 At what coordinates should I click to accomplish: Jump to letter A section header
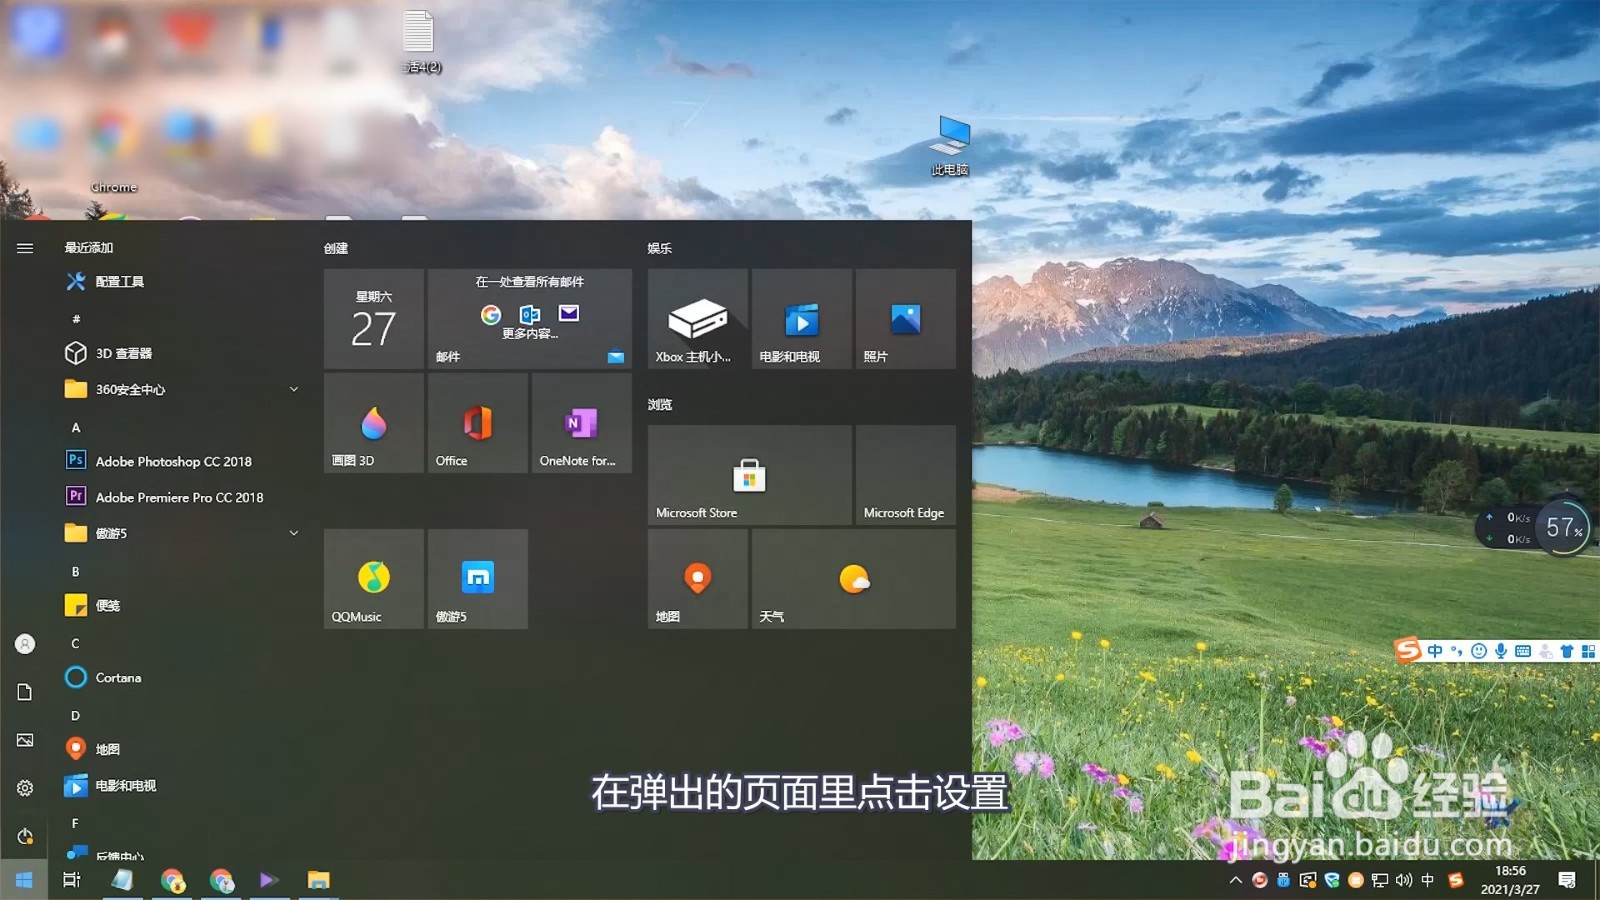coord(76,427)
